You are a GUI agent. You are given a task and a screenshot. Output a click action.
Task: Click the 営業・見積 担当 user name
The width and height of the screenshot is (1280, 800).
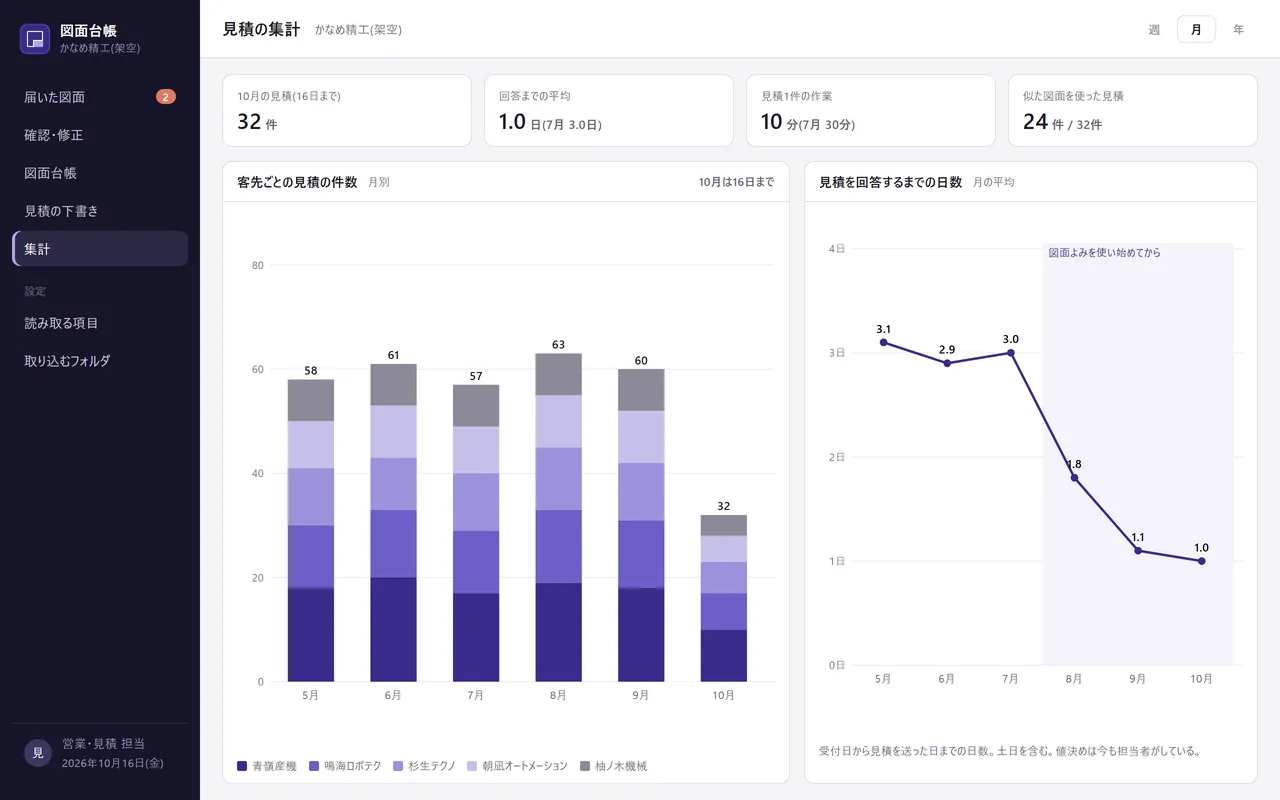[104, 744]
